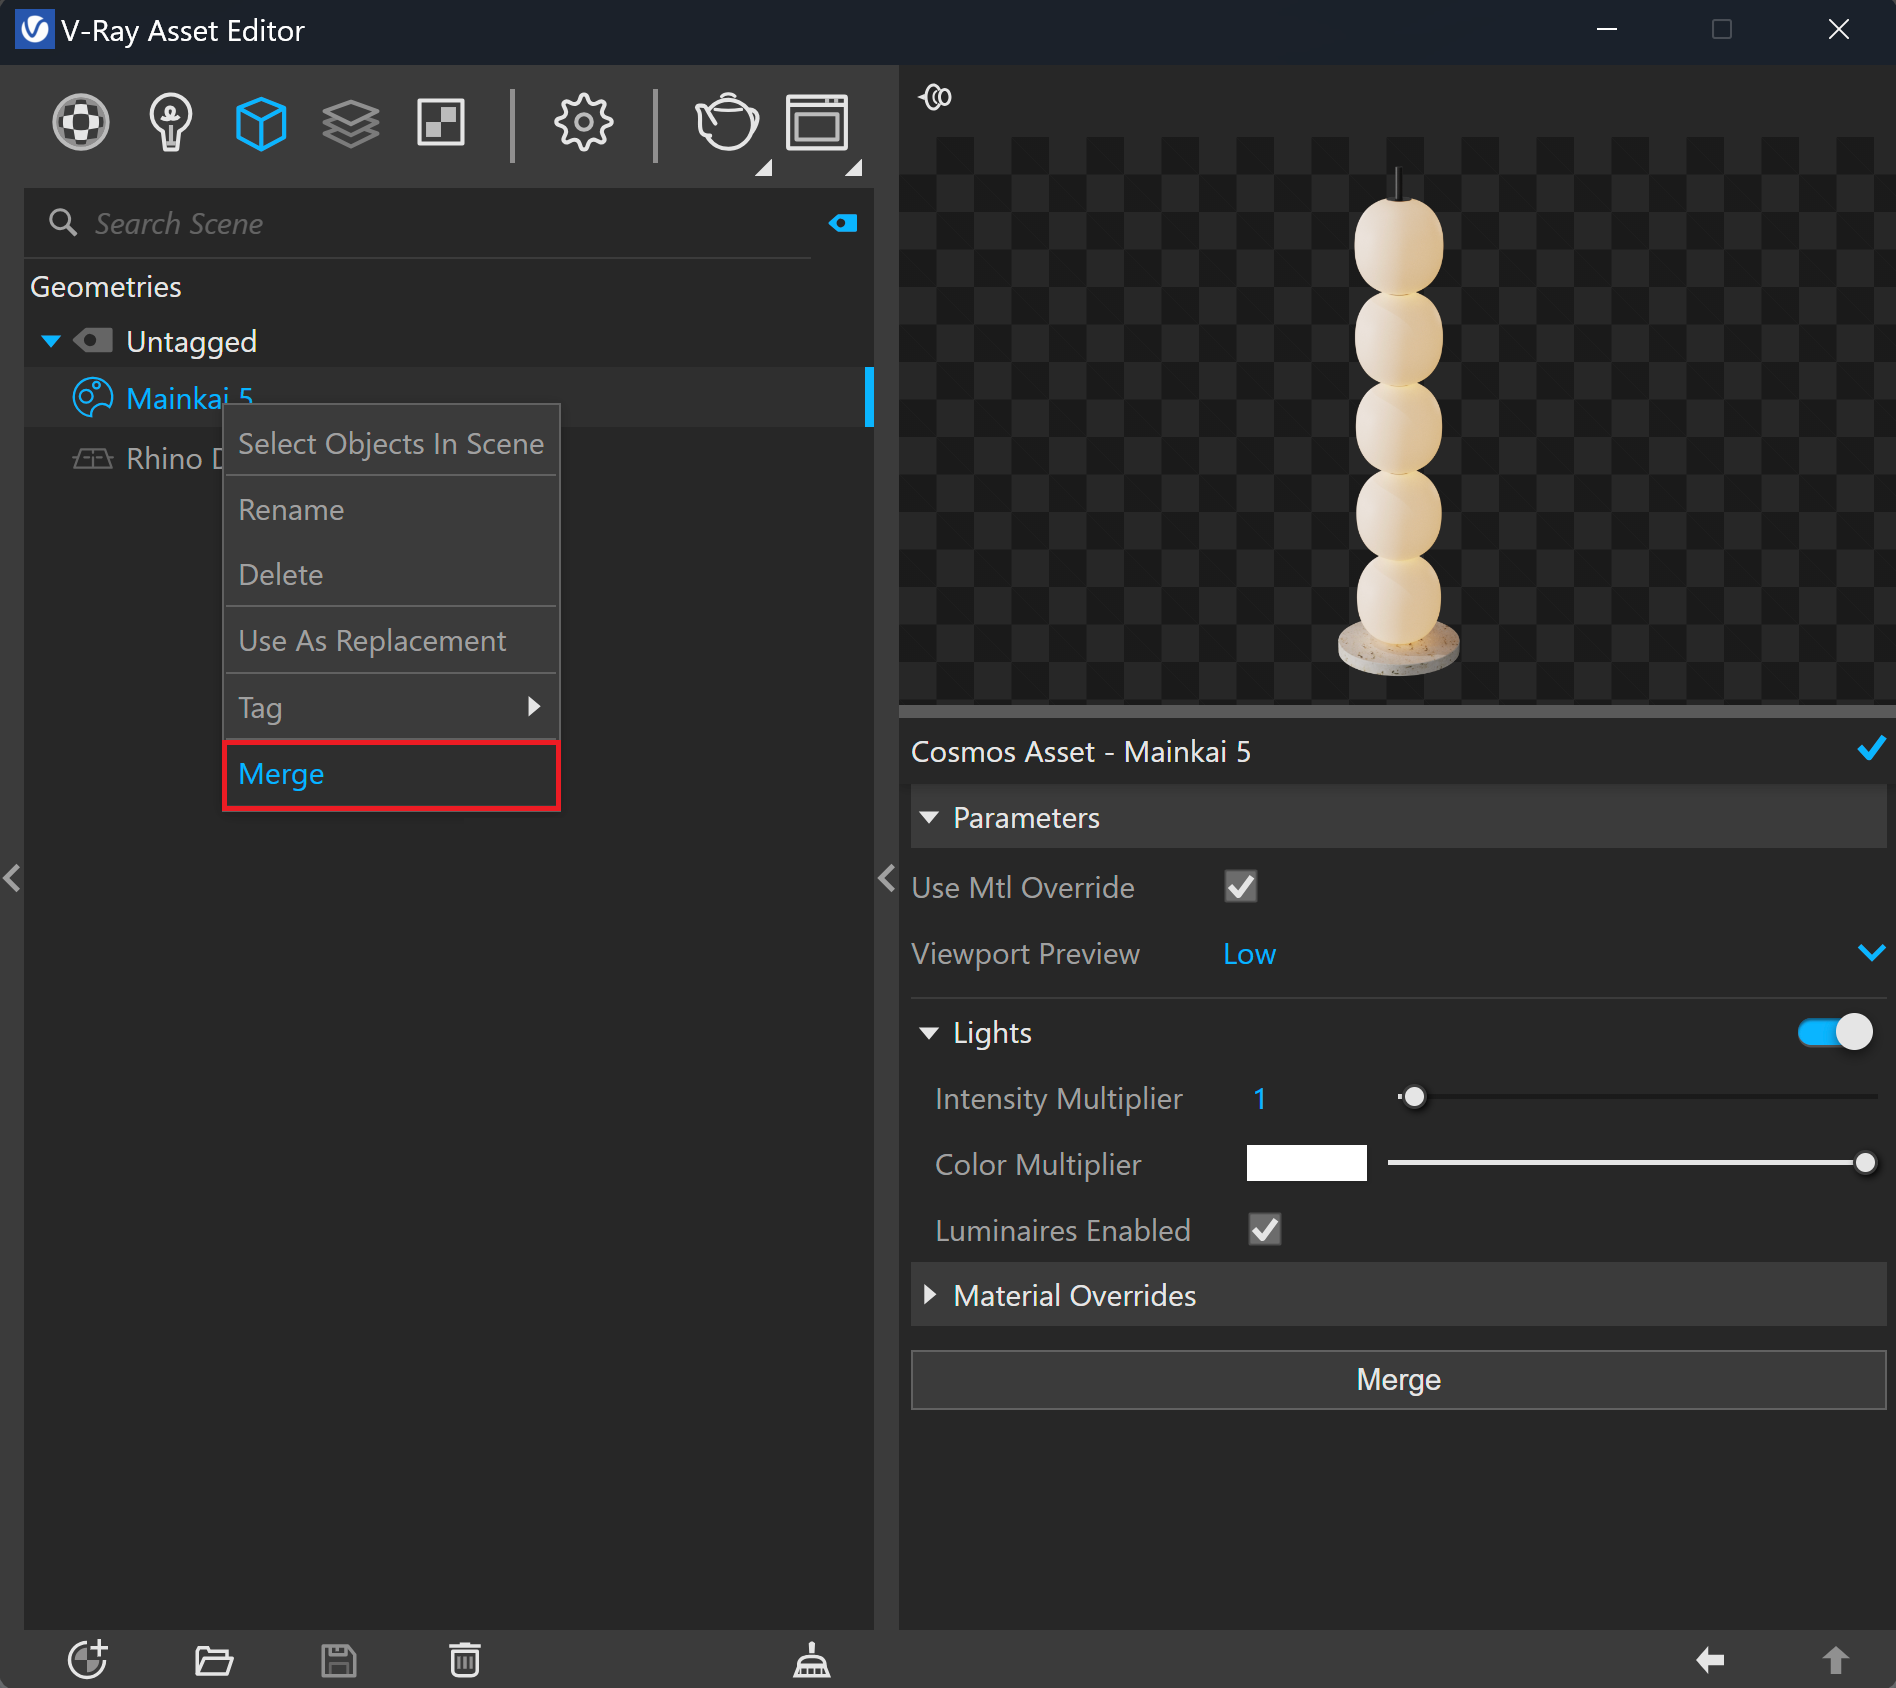Click the save asset floppy icon
Image resolution: width=1896 pixels, height=1688 pixels.
(x=339, y=1660)
